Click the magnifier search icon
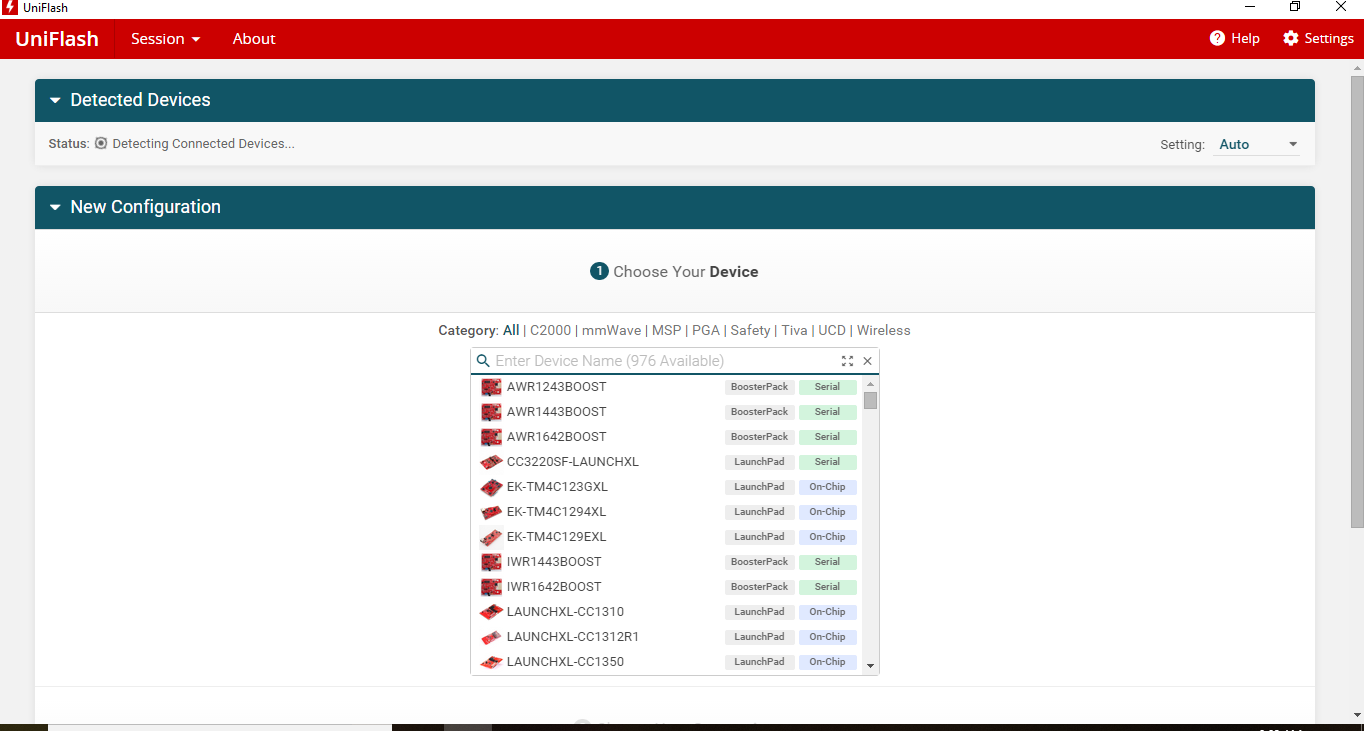The height and width of the screenshot is (731, 1364). click(483, 361)
